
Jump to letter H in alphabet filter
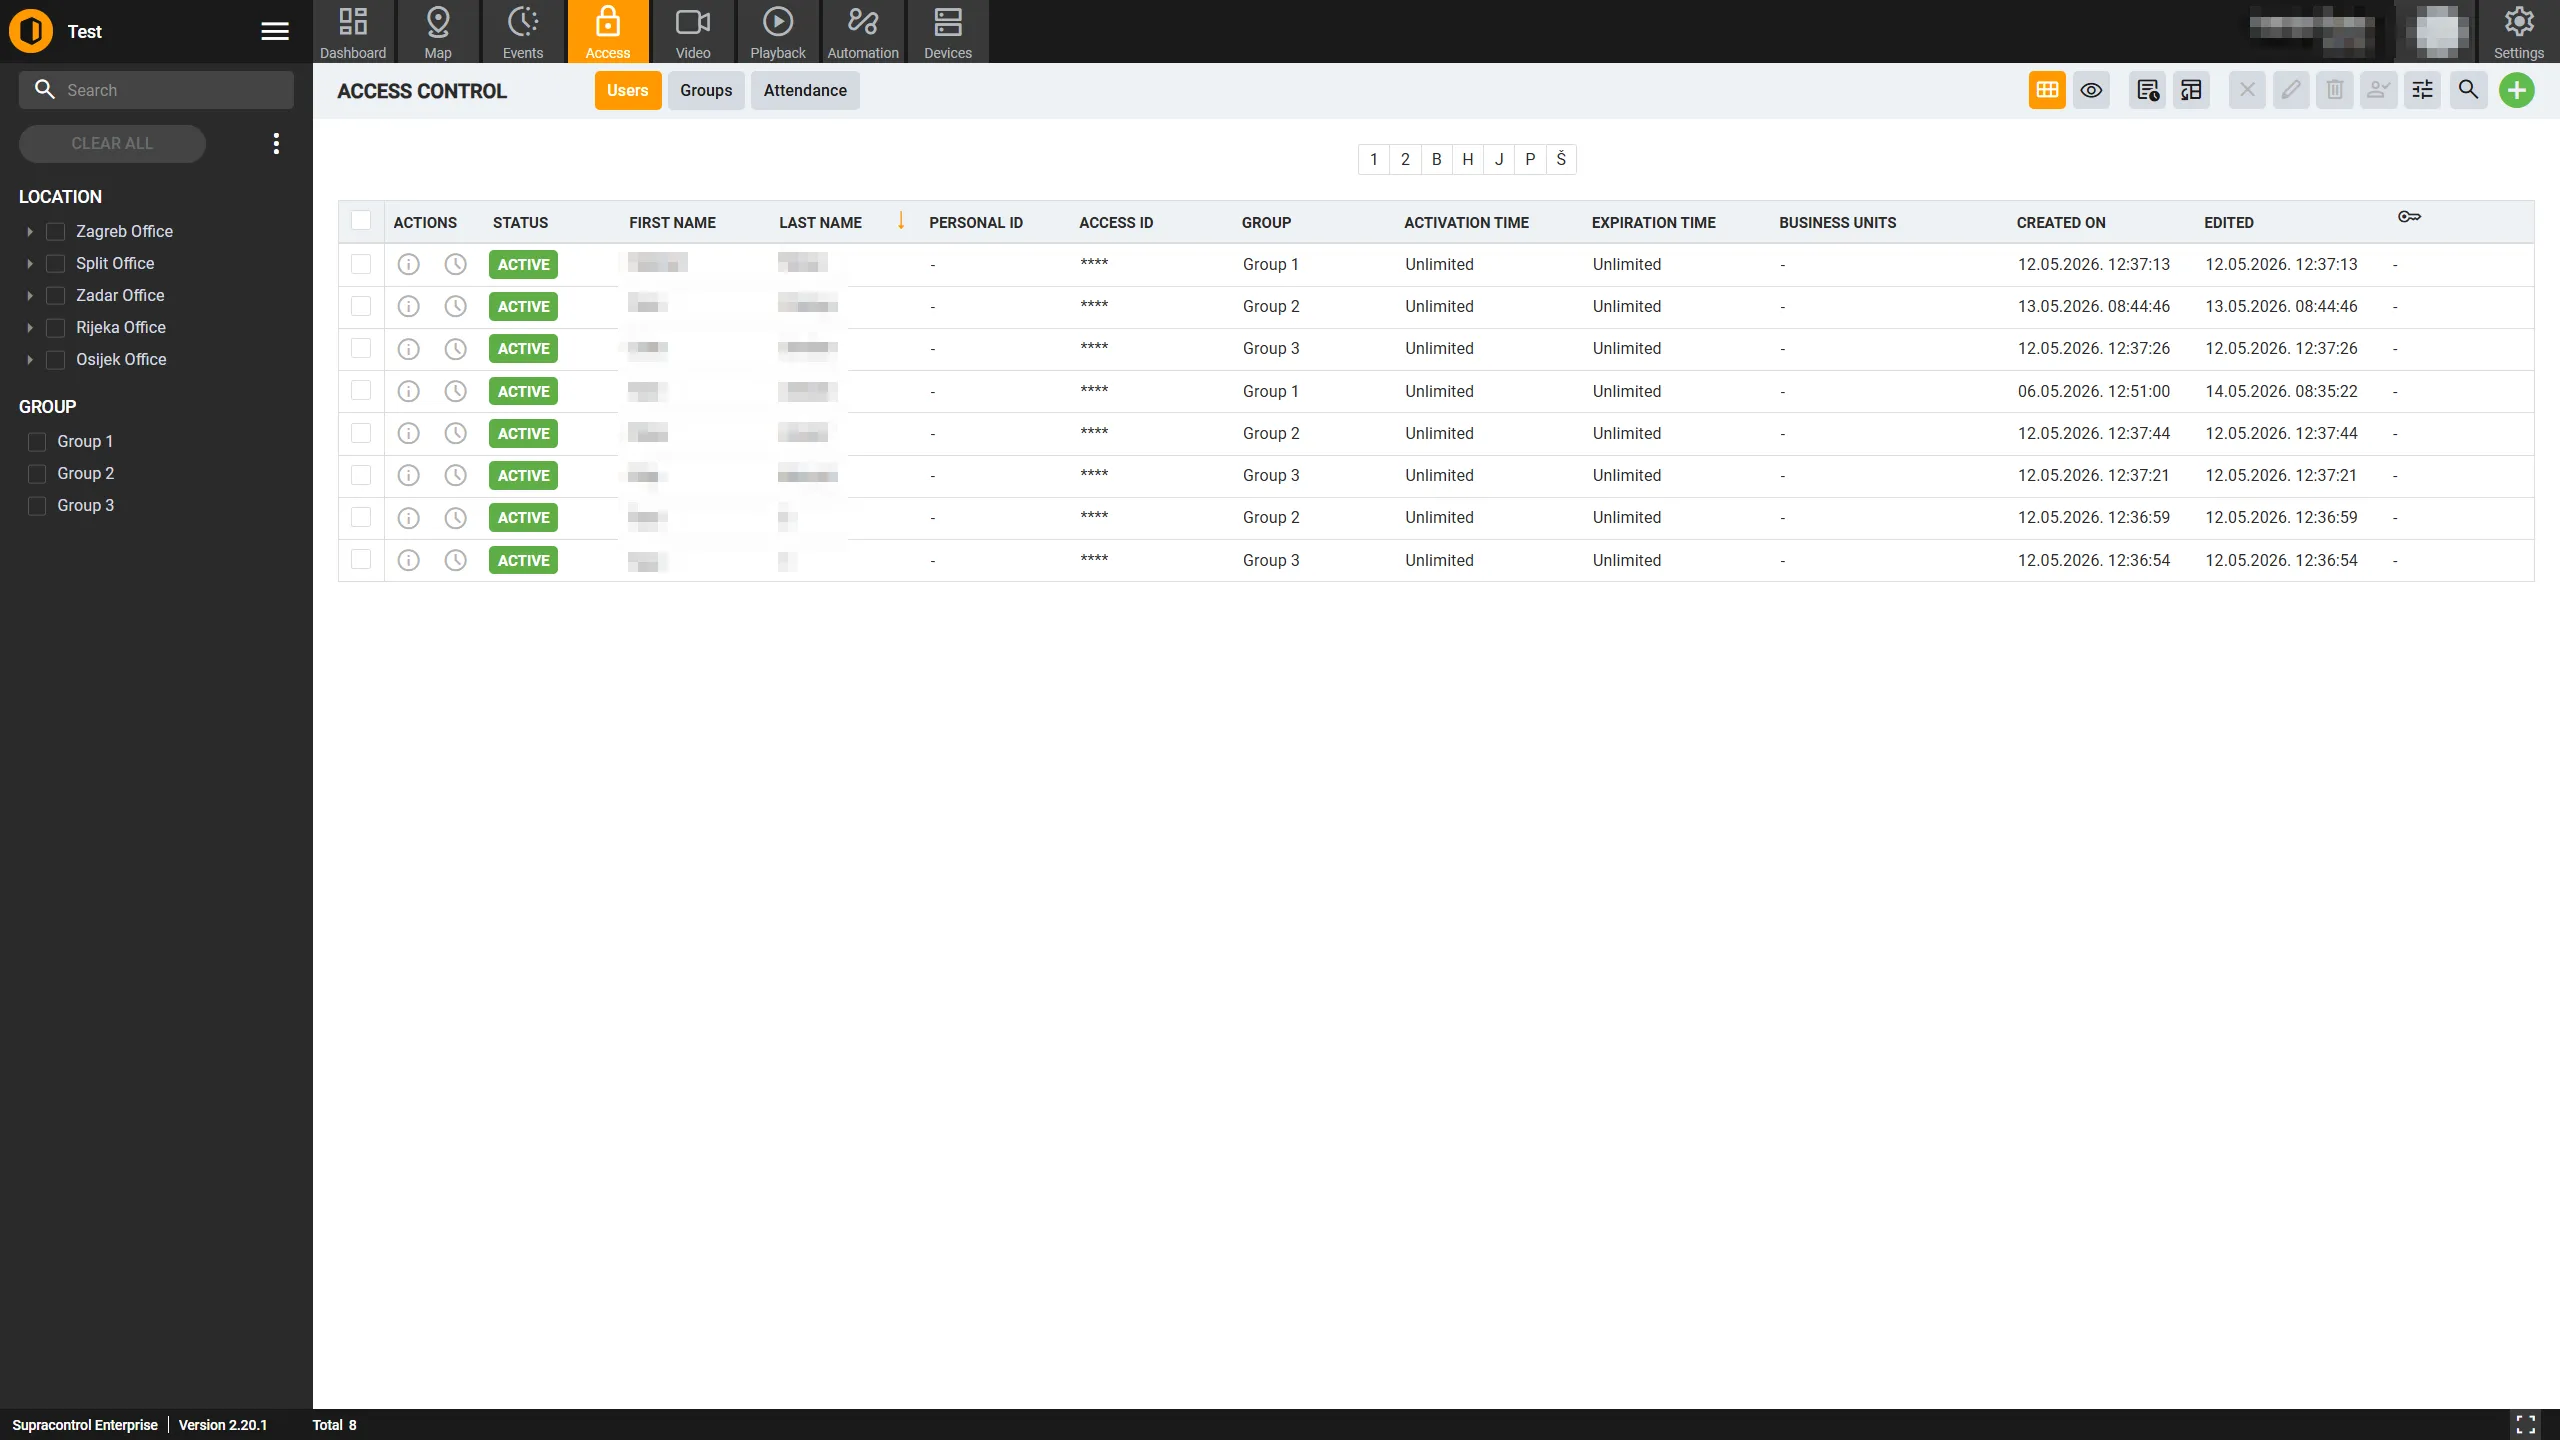[1467, 159]
